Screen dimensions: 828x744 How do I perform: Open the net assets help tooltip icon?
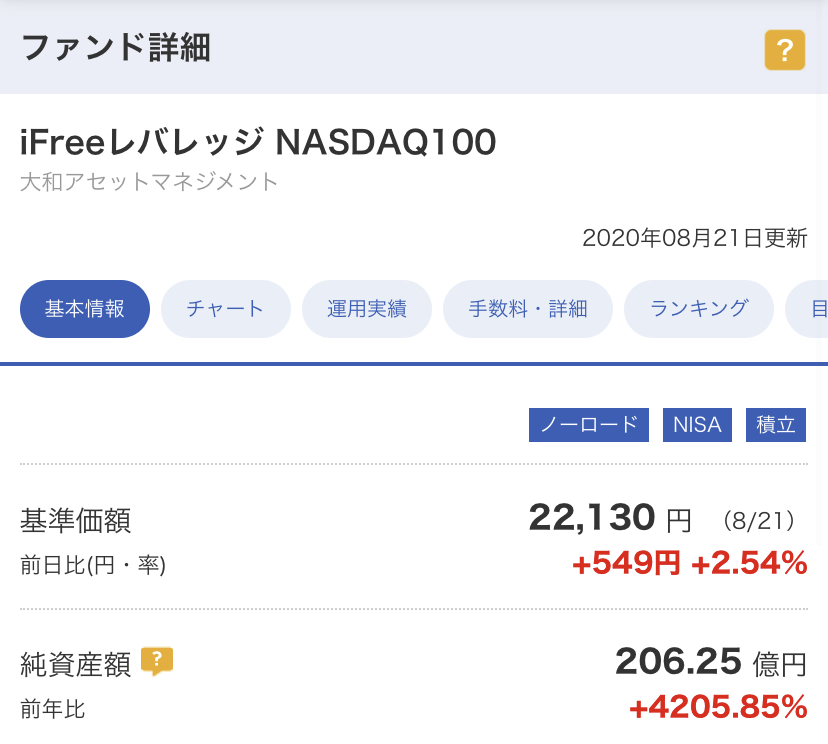(157, 661)
